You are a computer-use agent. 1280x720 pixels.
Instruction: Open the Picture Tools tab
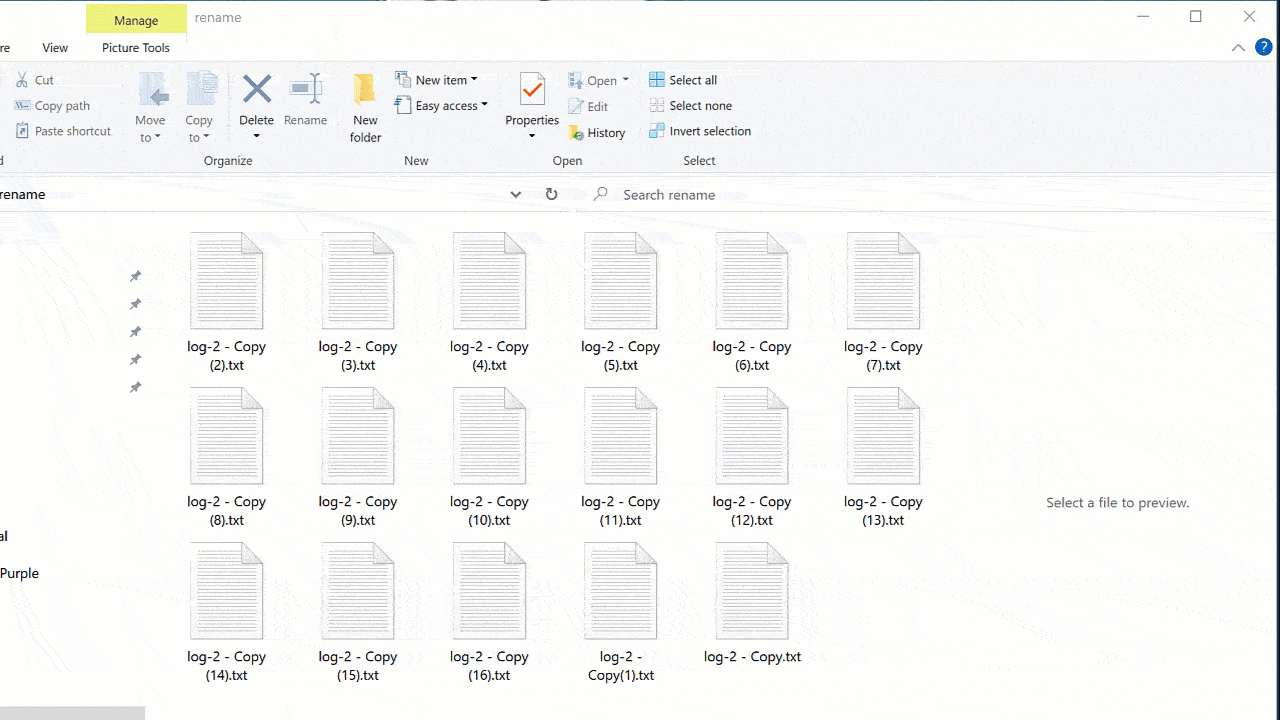pyautogui.click(x=136, y=48)
